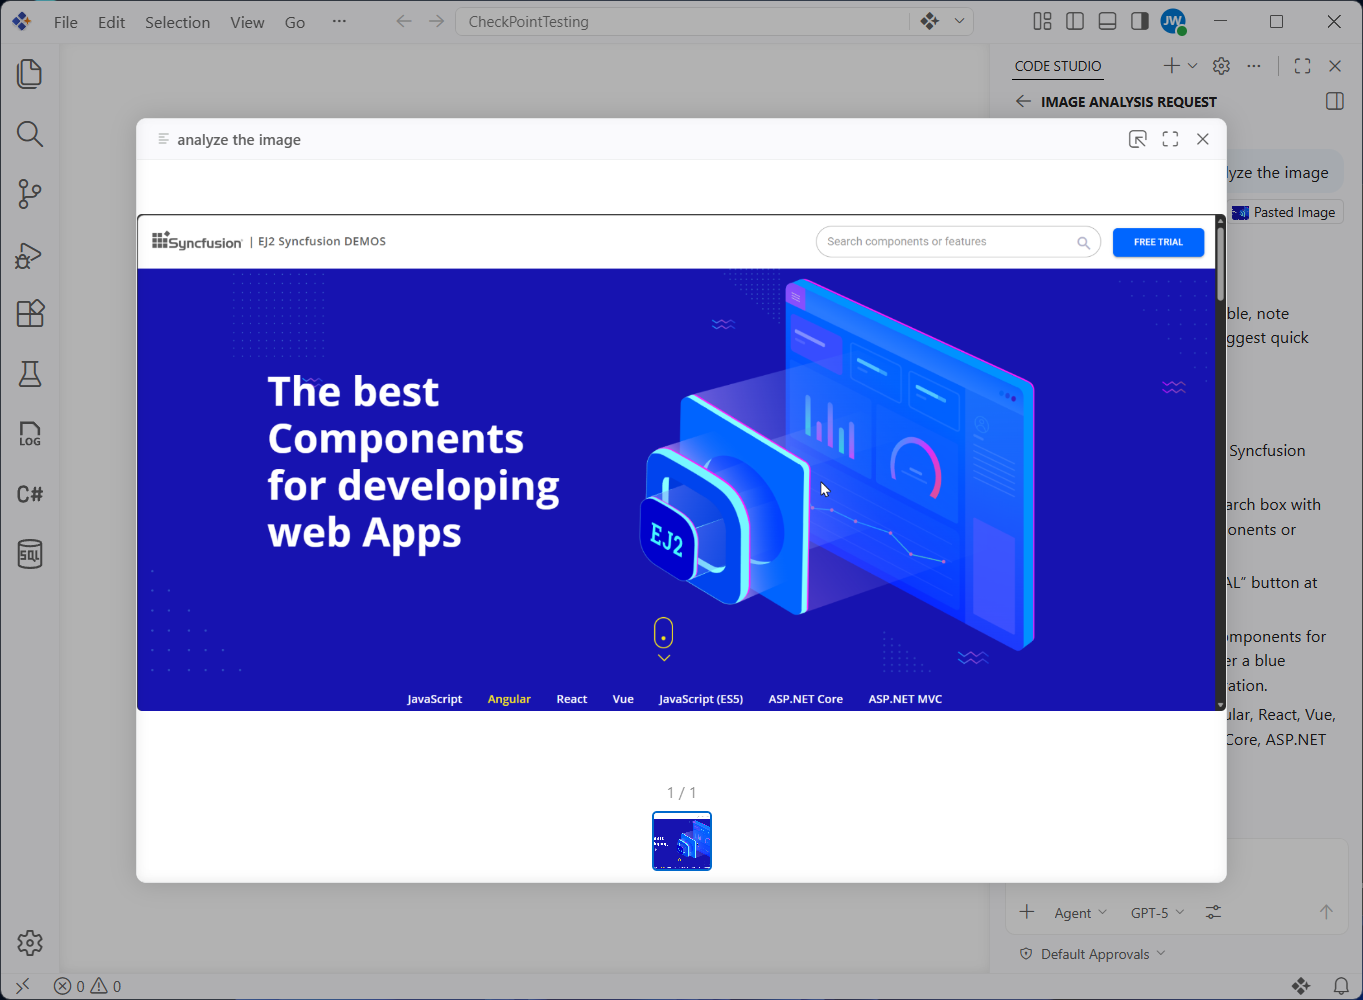Viewport: 1363px width, 1000px height.
Task: Close the Code Studio panel
Action: click(1335, 66)
